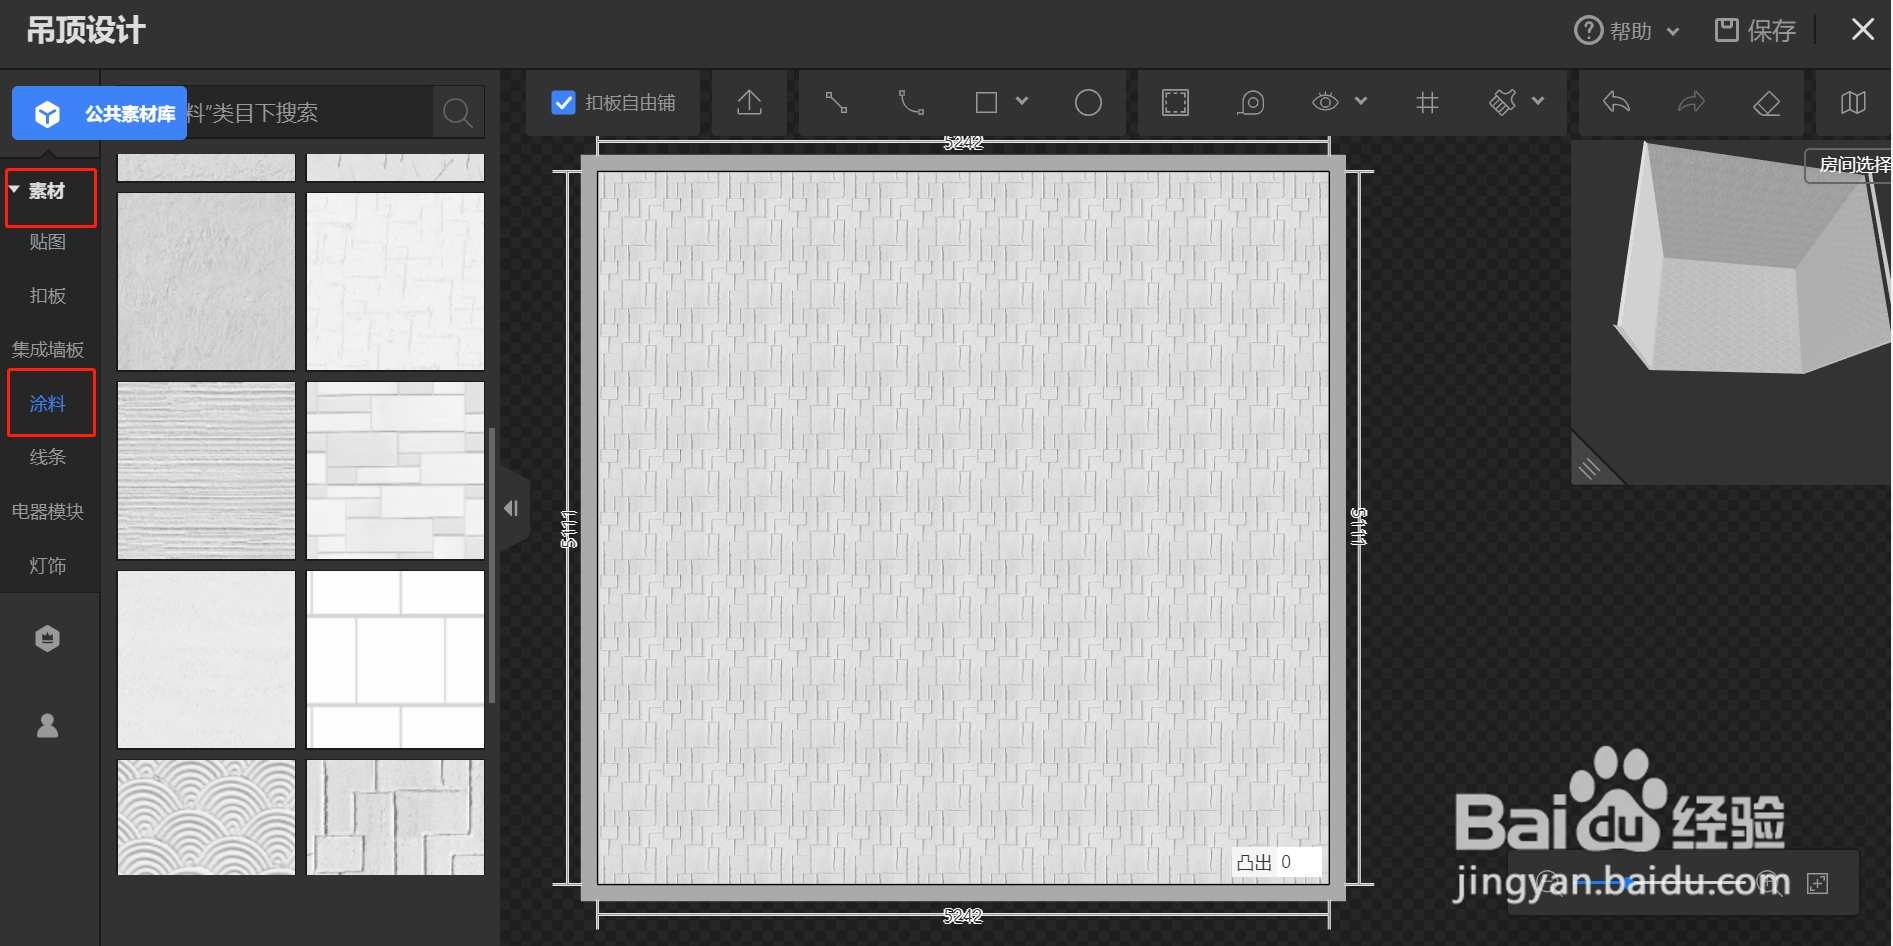Viewport: 1893px width, 946px height.
Task: Select 线条 category
Action: (48, 457)
